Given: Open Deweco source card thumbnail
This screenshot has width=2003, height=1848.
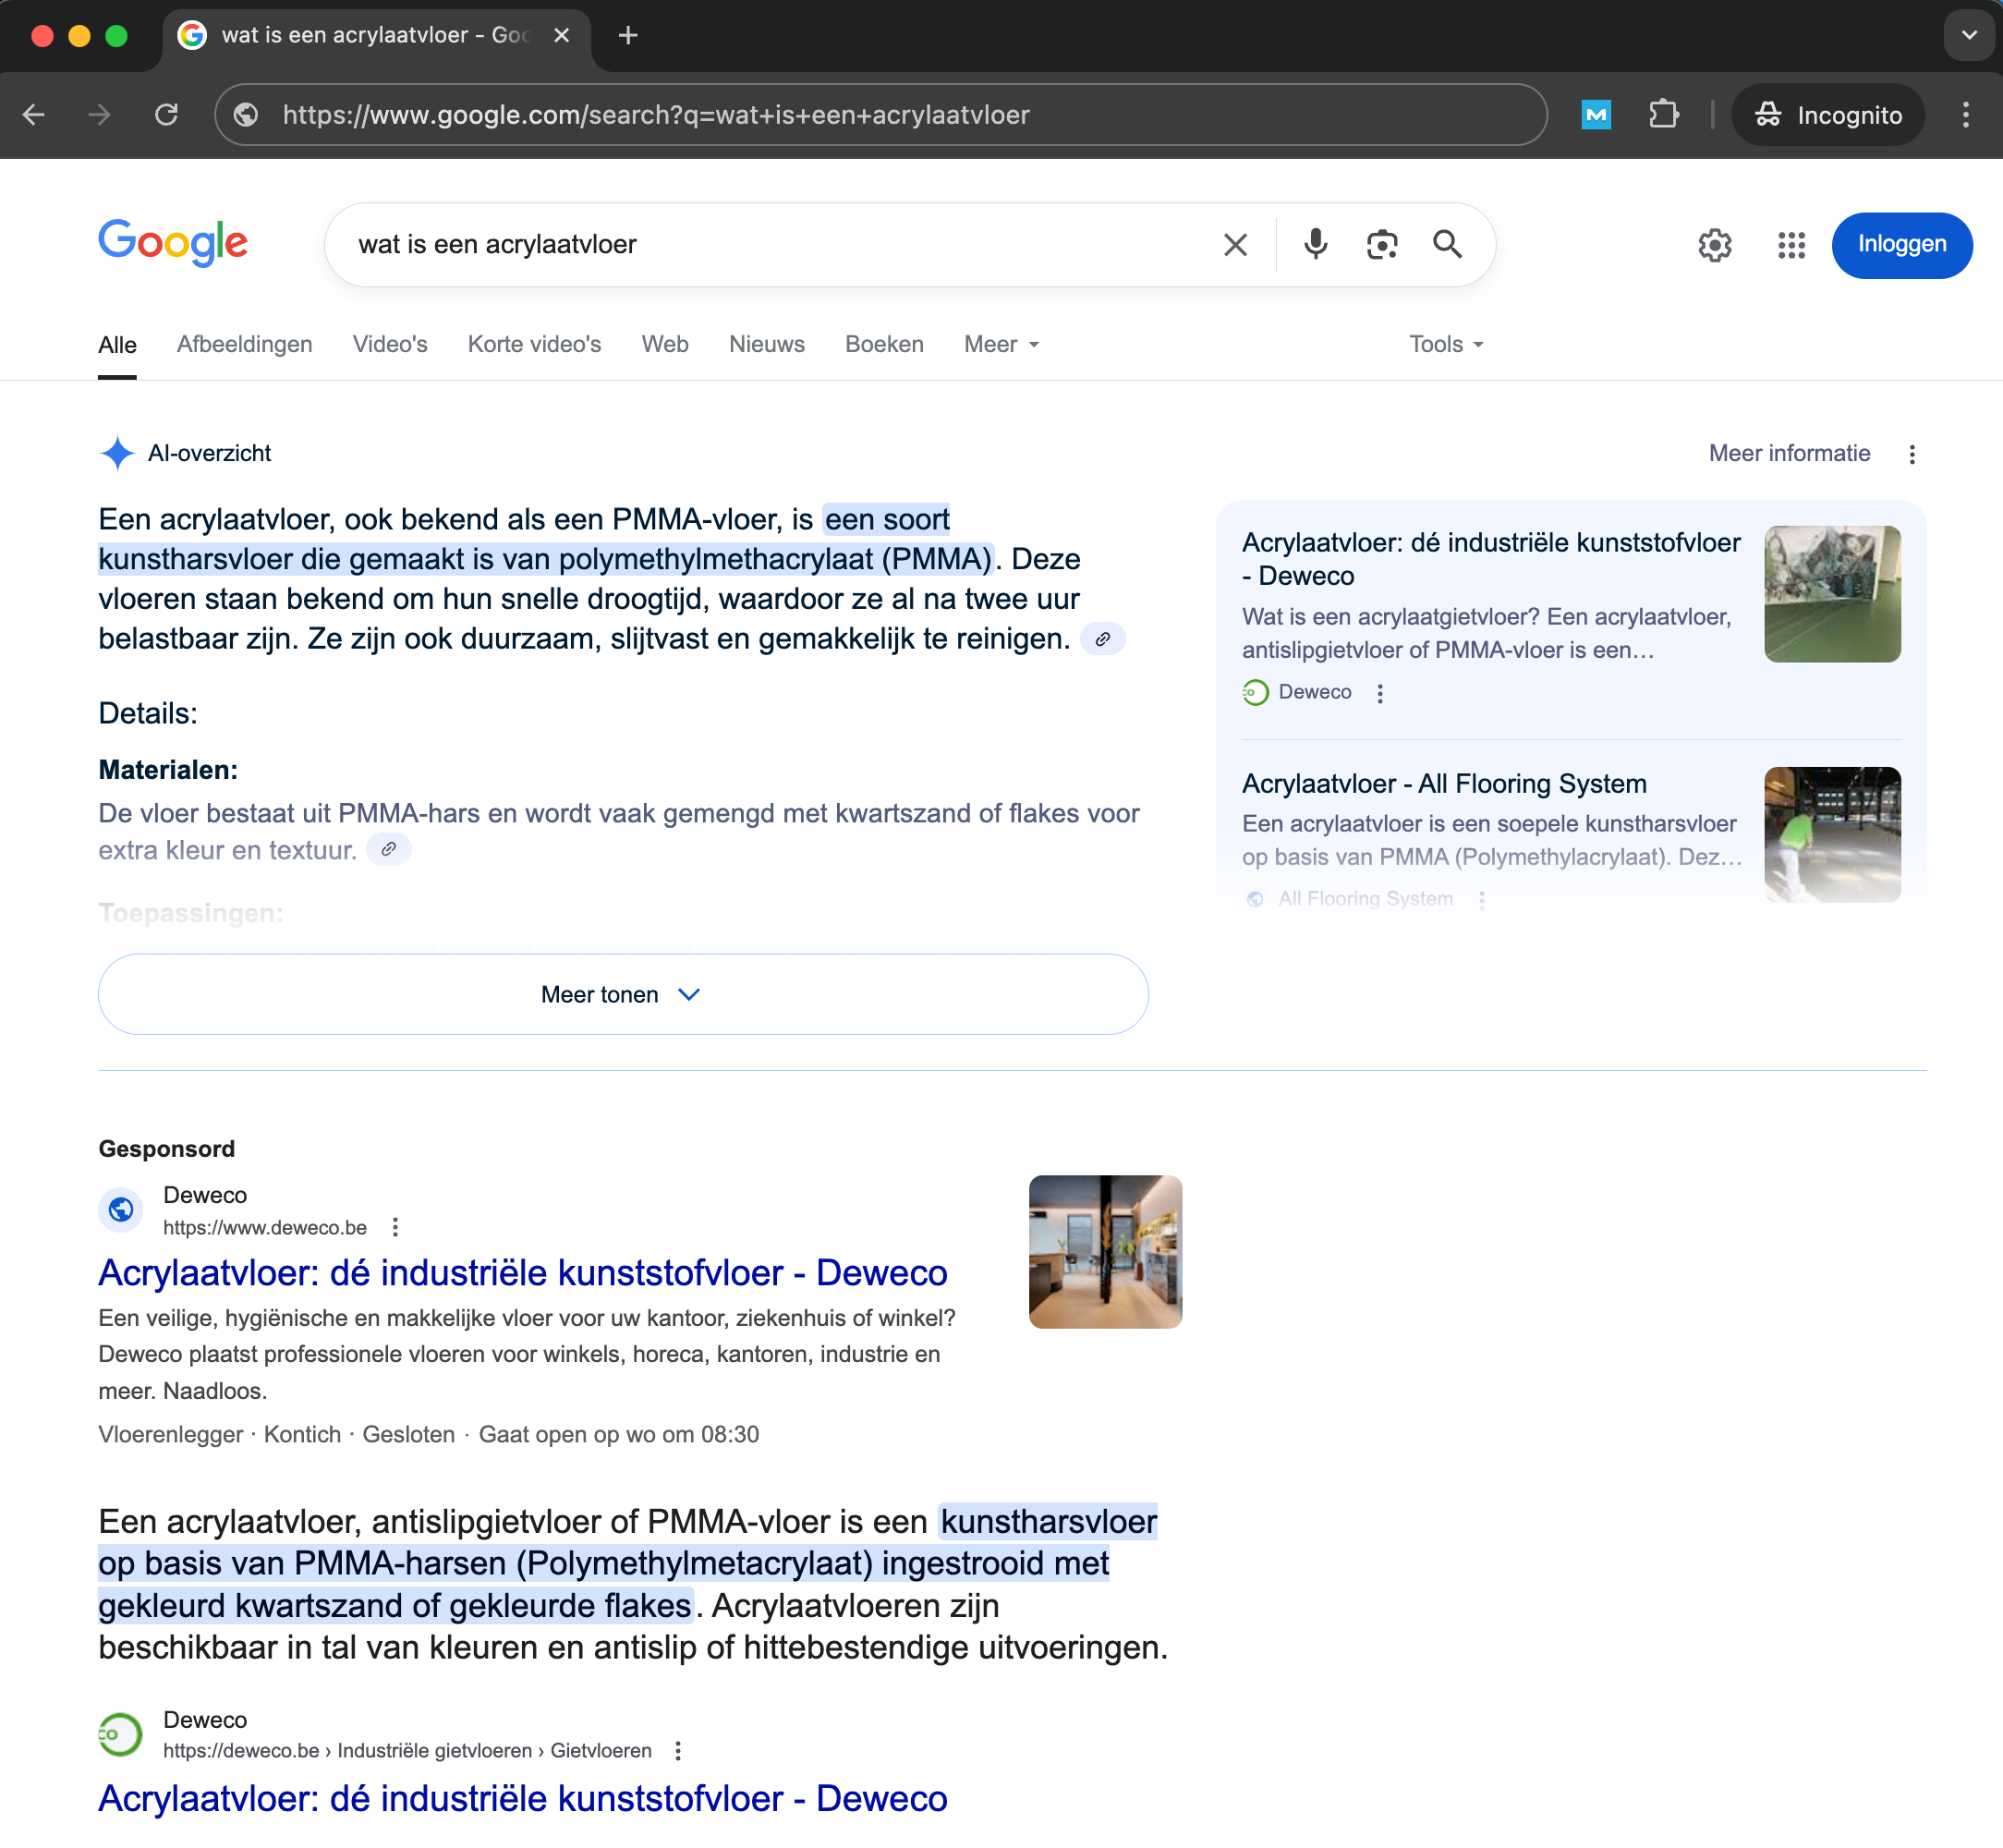Looking at the screenshot, I should tap(1831, 594).
